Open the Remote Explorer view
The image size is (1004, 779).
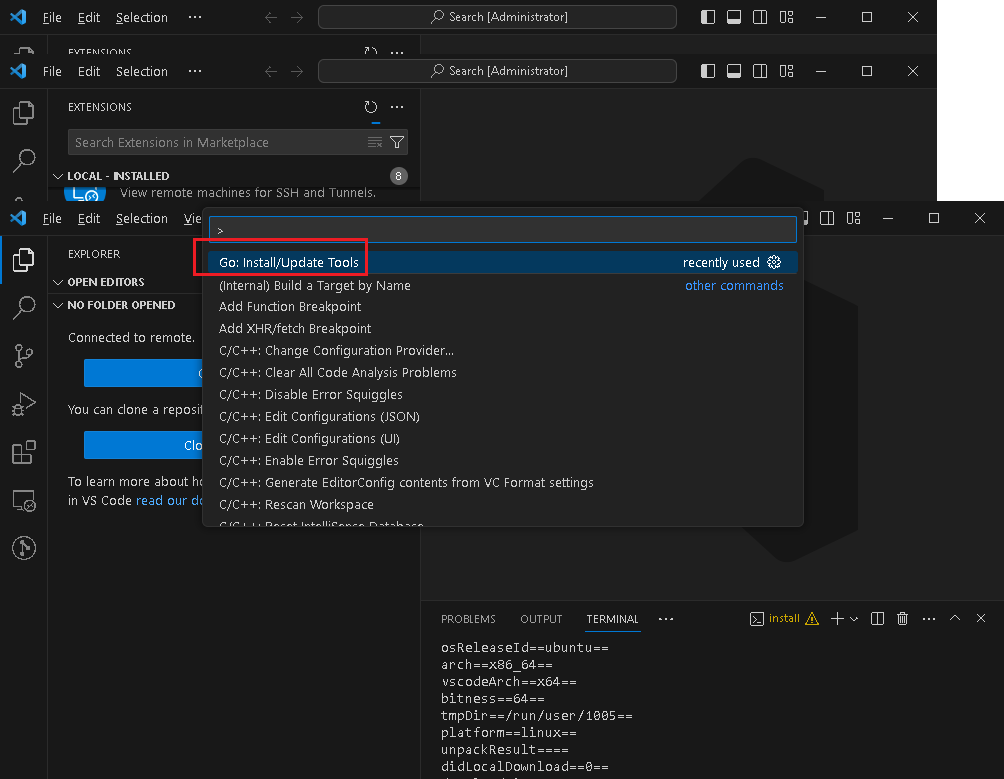(x=23, y=500)
